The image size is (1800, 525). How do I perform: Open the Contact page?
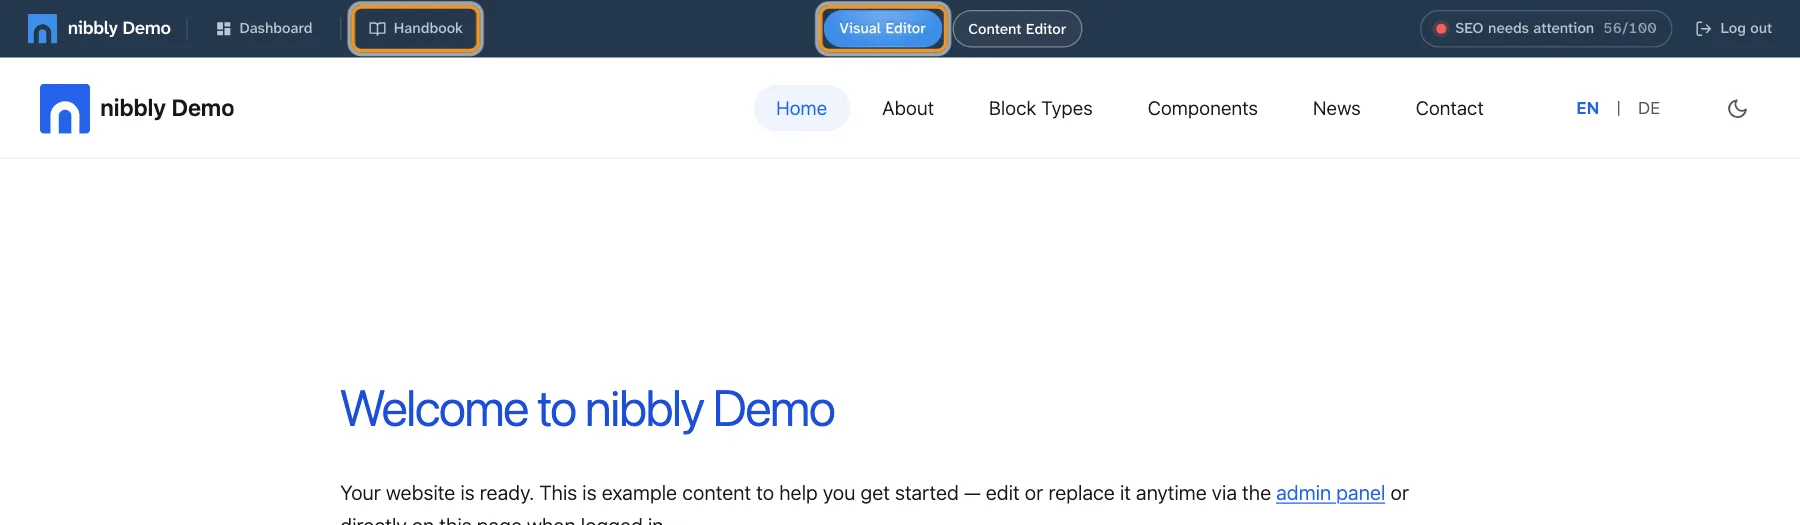coord(1449,108)
